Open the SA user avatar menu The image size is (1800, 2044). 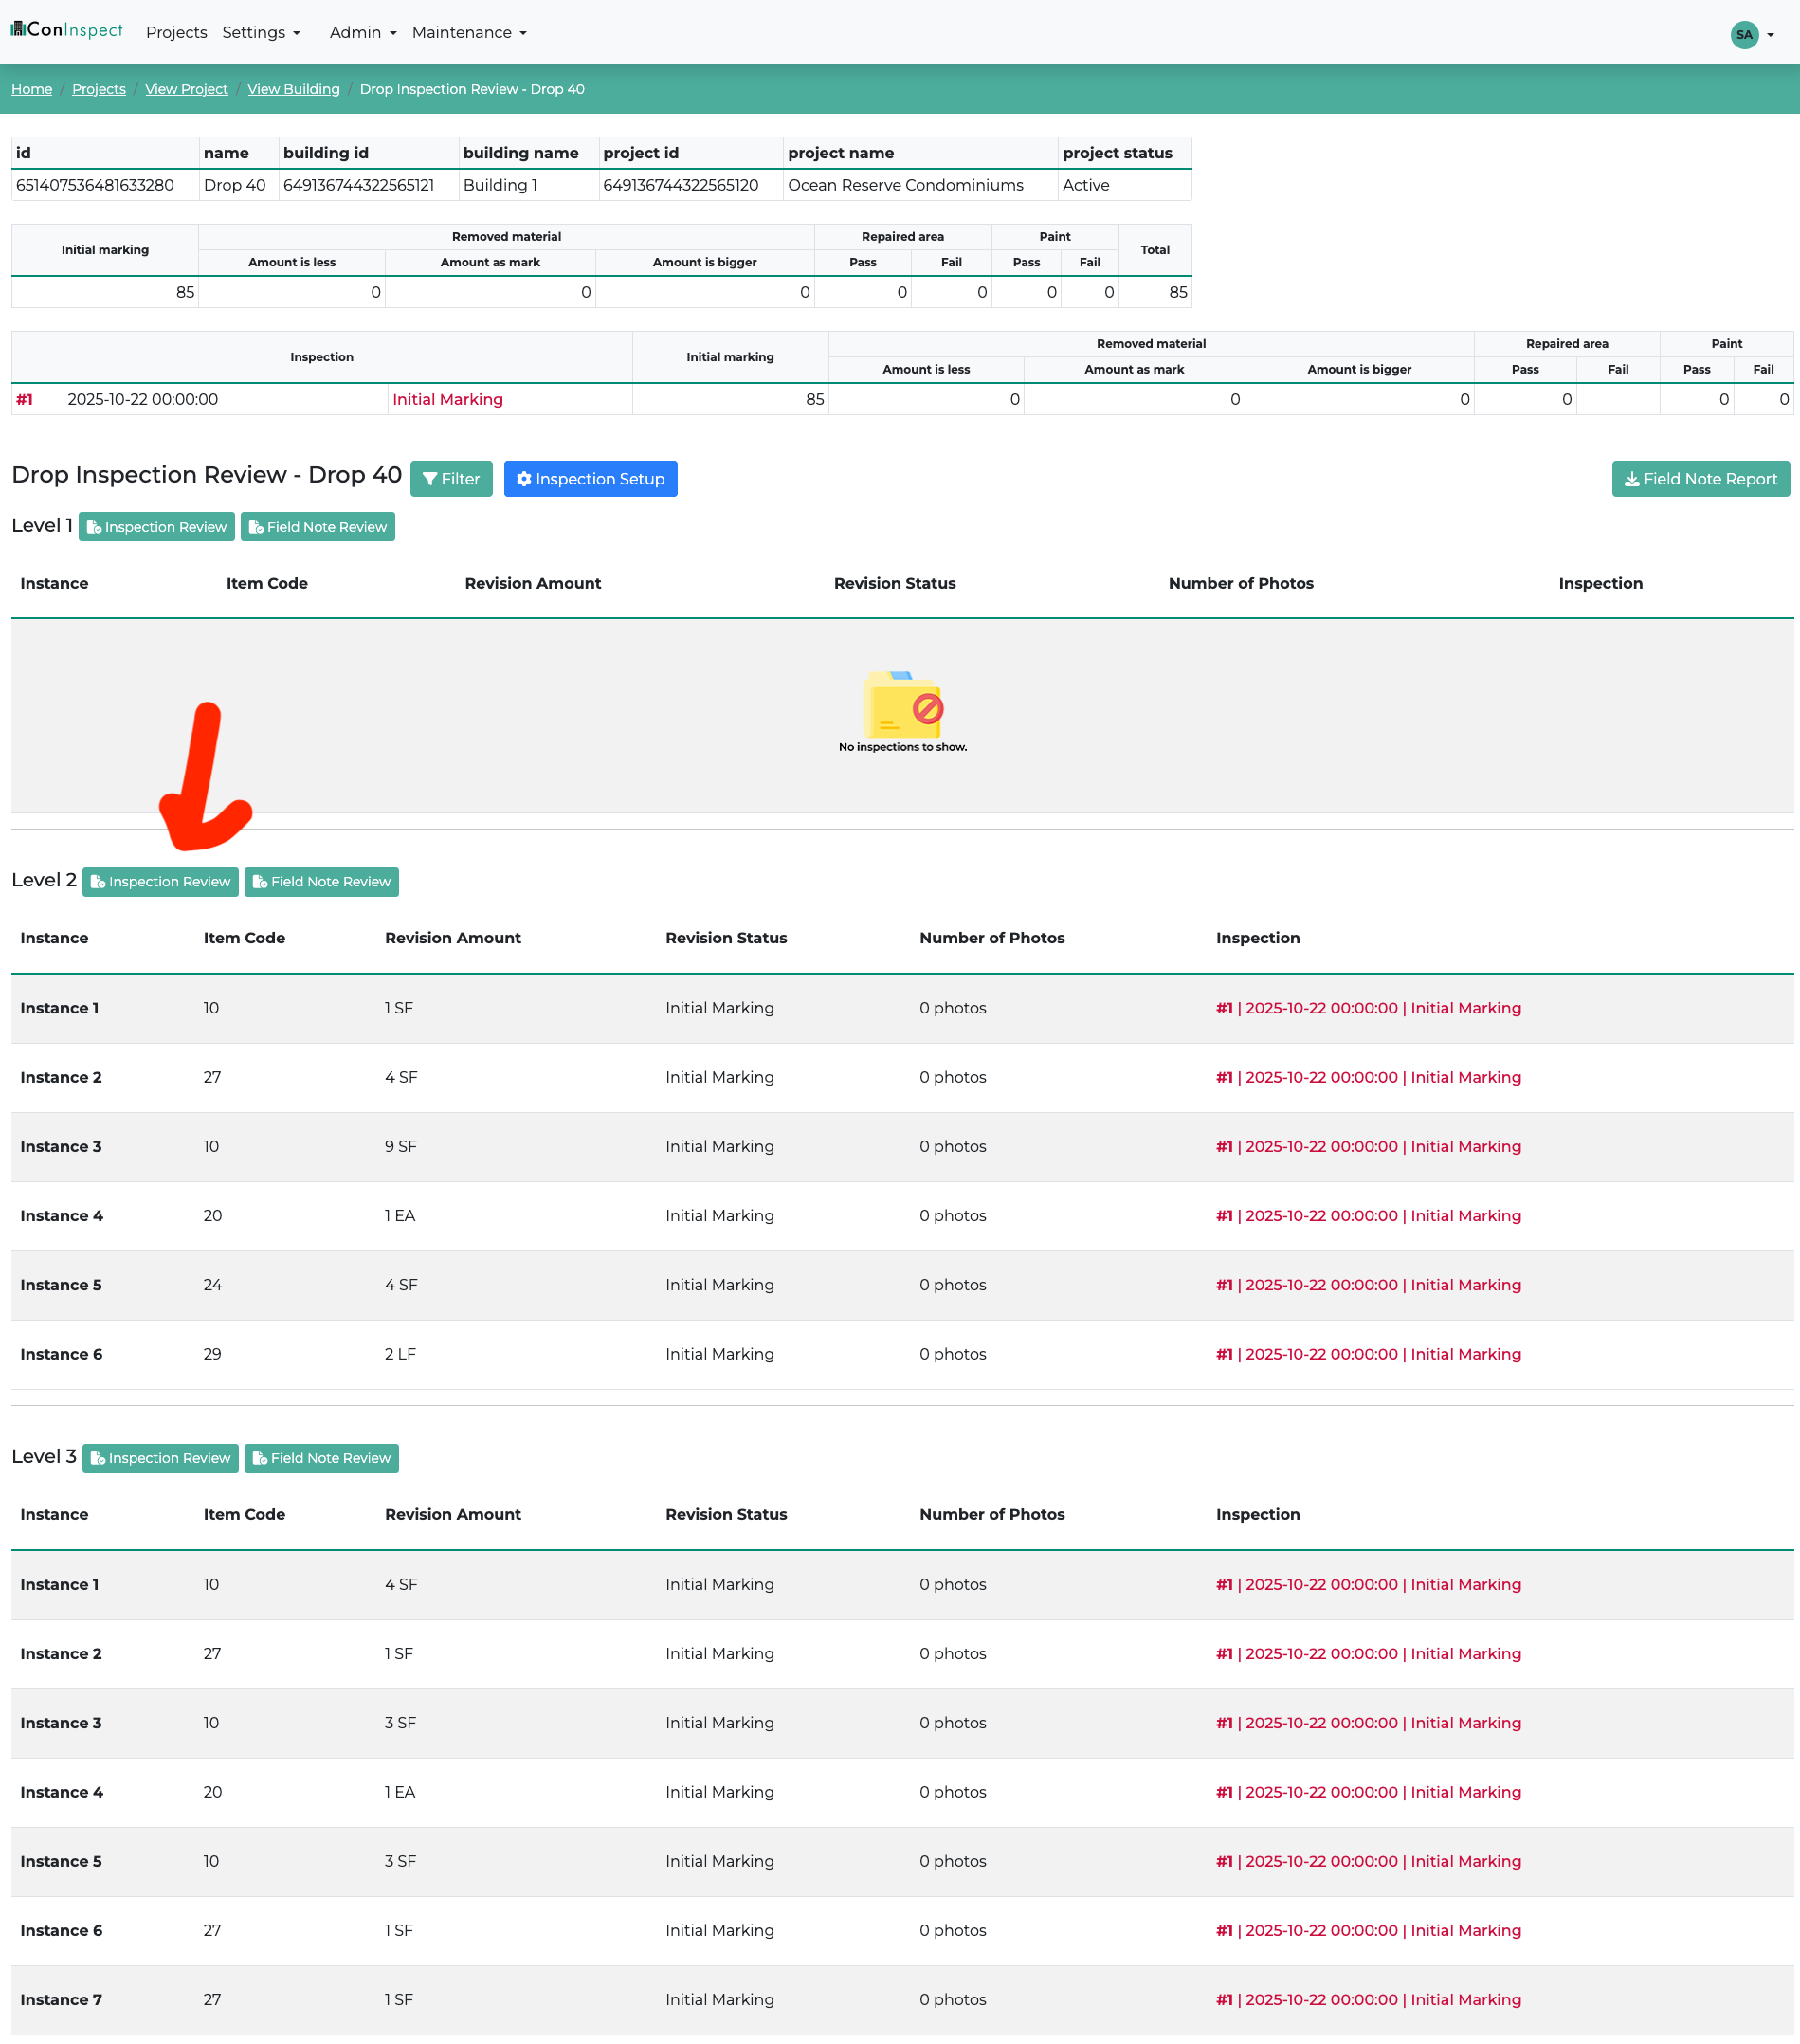[x=1744, y=34]
